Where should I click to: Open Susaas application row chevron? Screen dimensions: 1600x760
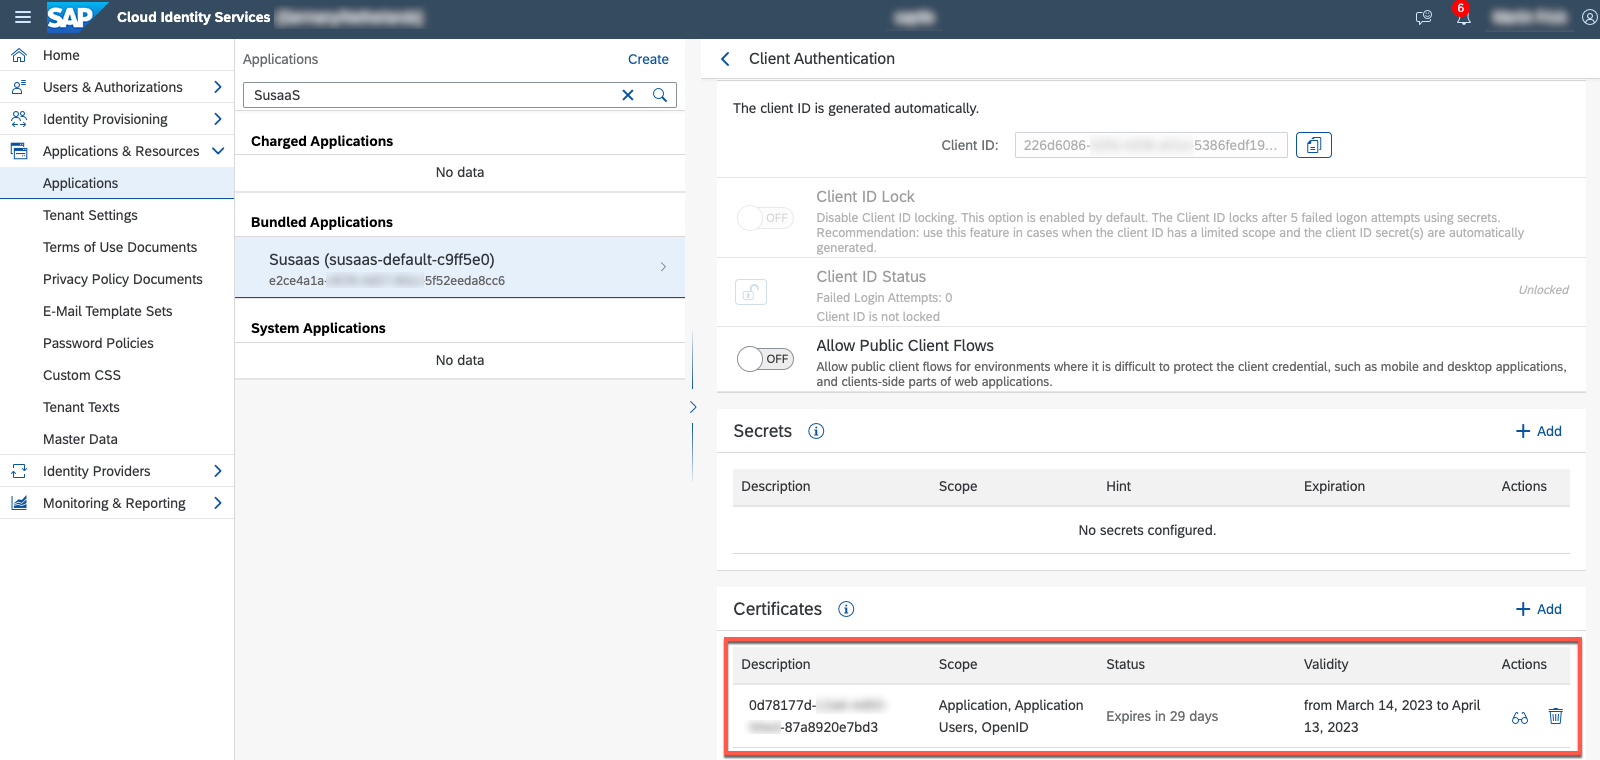(664, 267)
